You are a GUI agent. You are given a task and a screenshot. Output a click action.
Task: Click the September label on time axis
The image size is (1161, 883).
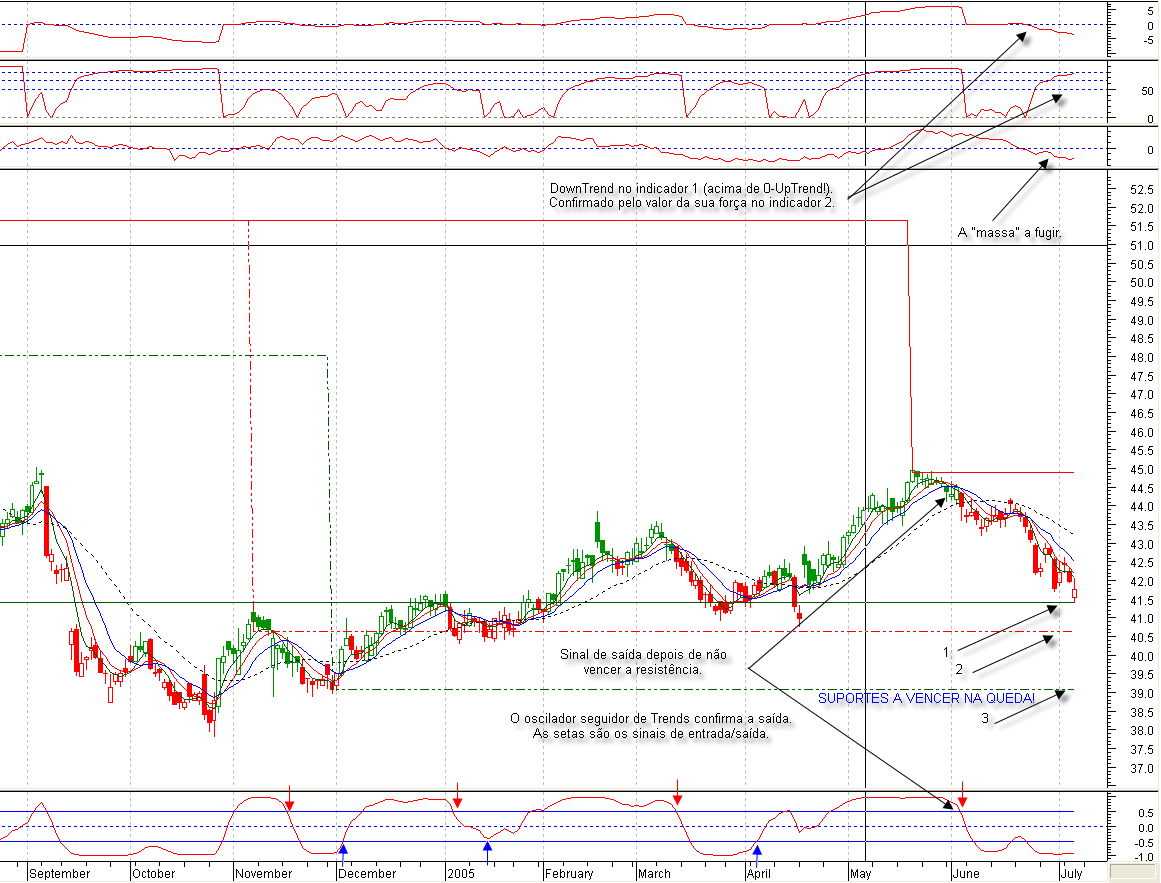pos(59,873)
